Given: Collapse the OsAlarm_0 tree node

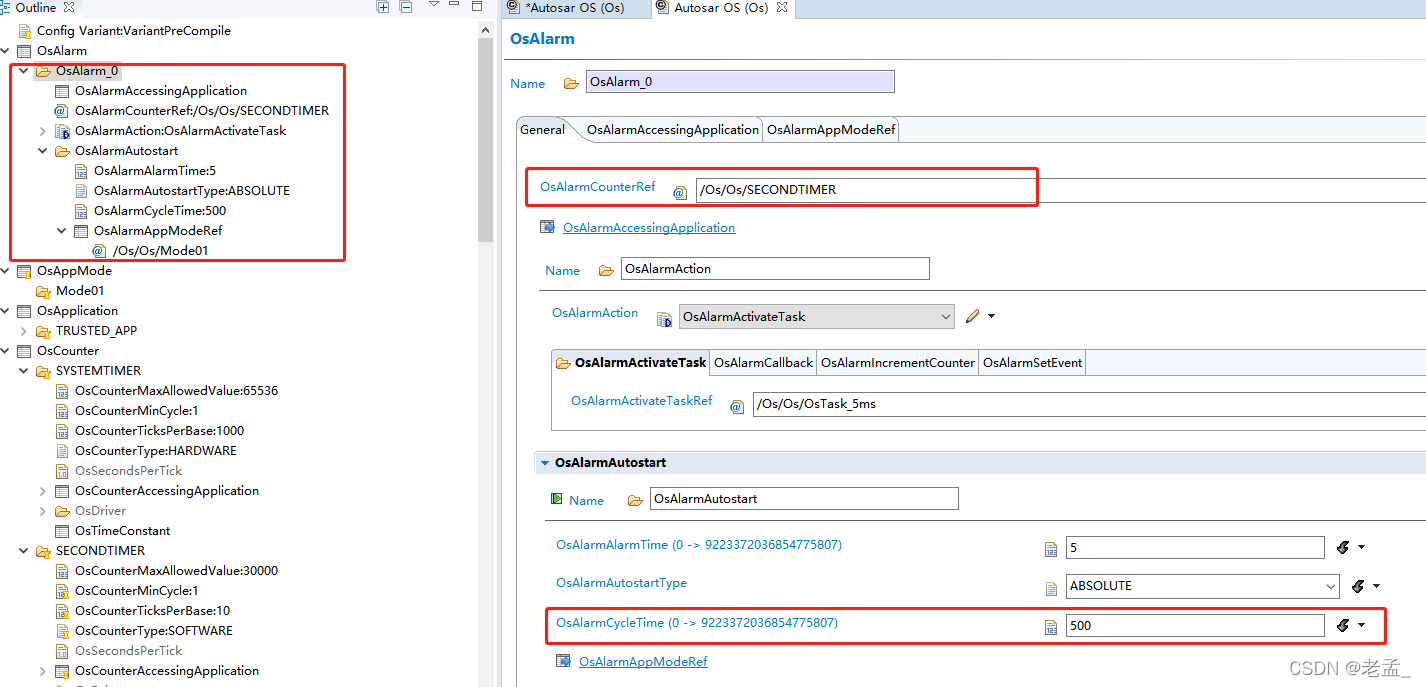Looking at the screenshot, I should (x=23, y=71).
